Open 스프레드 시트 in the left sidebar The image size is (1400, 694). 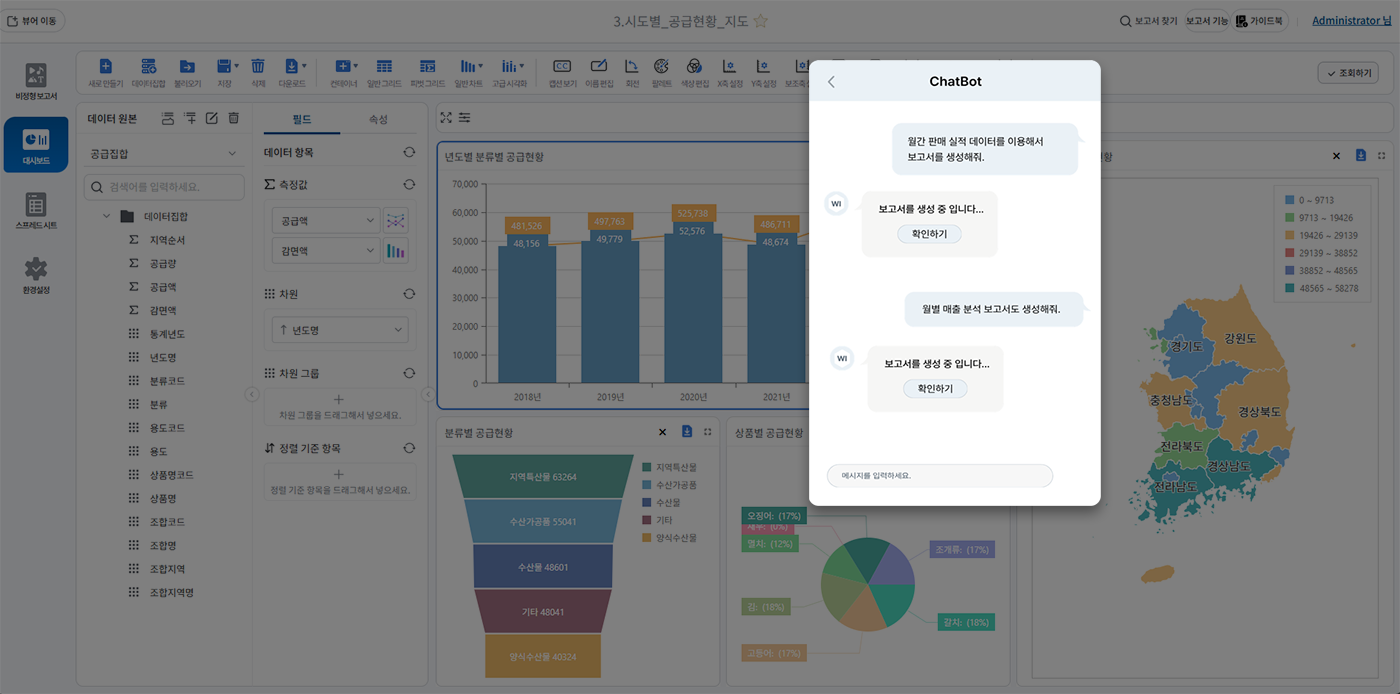(x=36, y=211)
